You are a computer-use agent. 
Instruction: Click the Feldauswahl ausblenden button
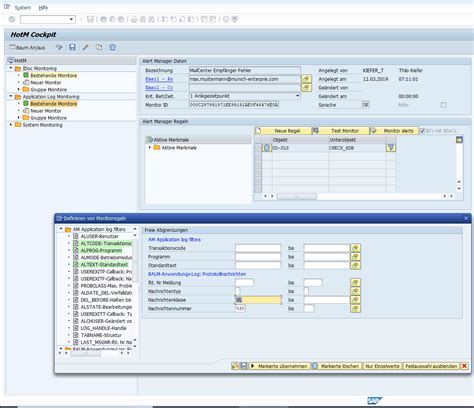(431, 366)
